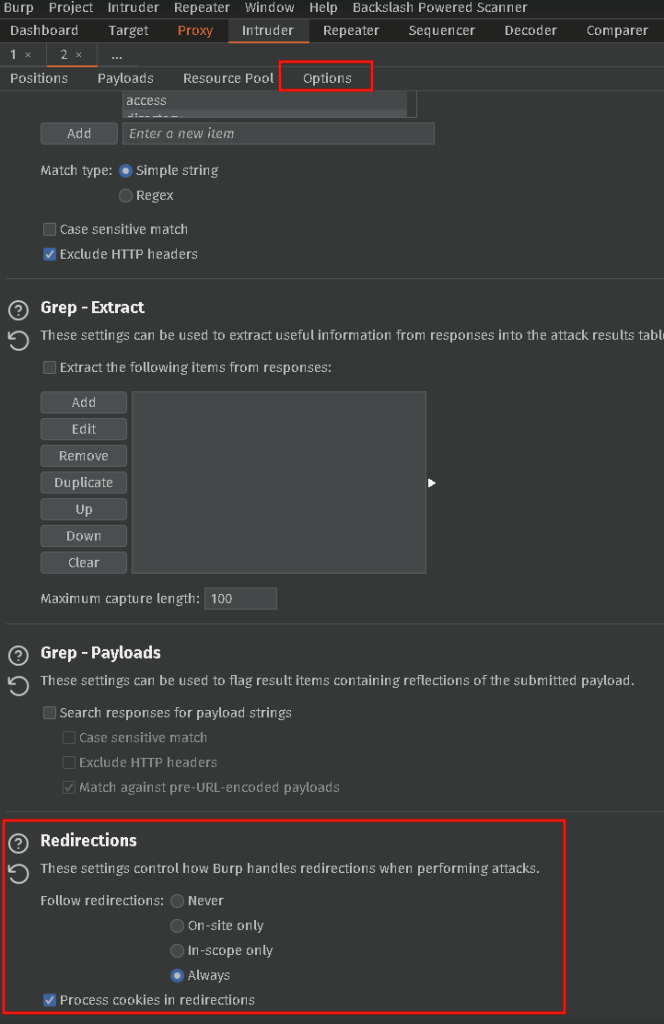Open the Repeater main tab
The image size is (664, 1024).
click(x=351, y=30)
